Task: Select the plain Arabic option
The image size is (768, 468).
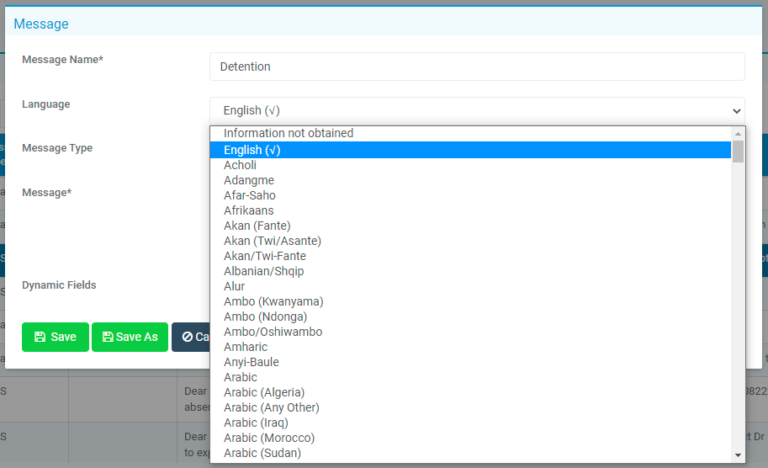Action: [x=240, y=377]
